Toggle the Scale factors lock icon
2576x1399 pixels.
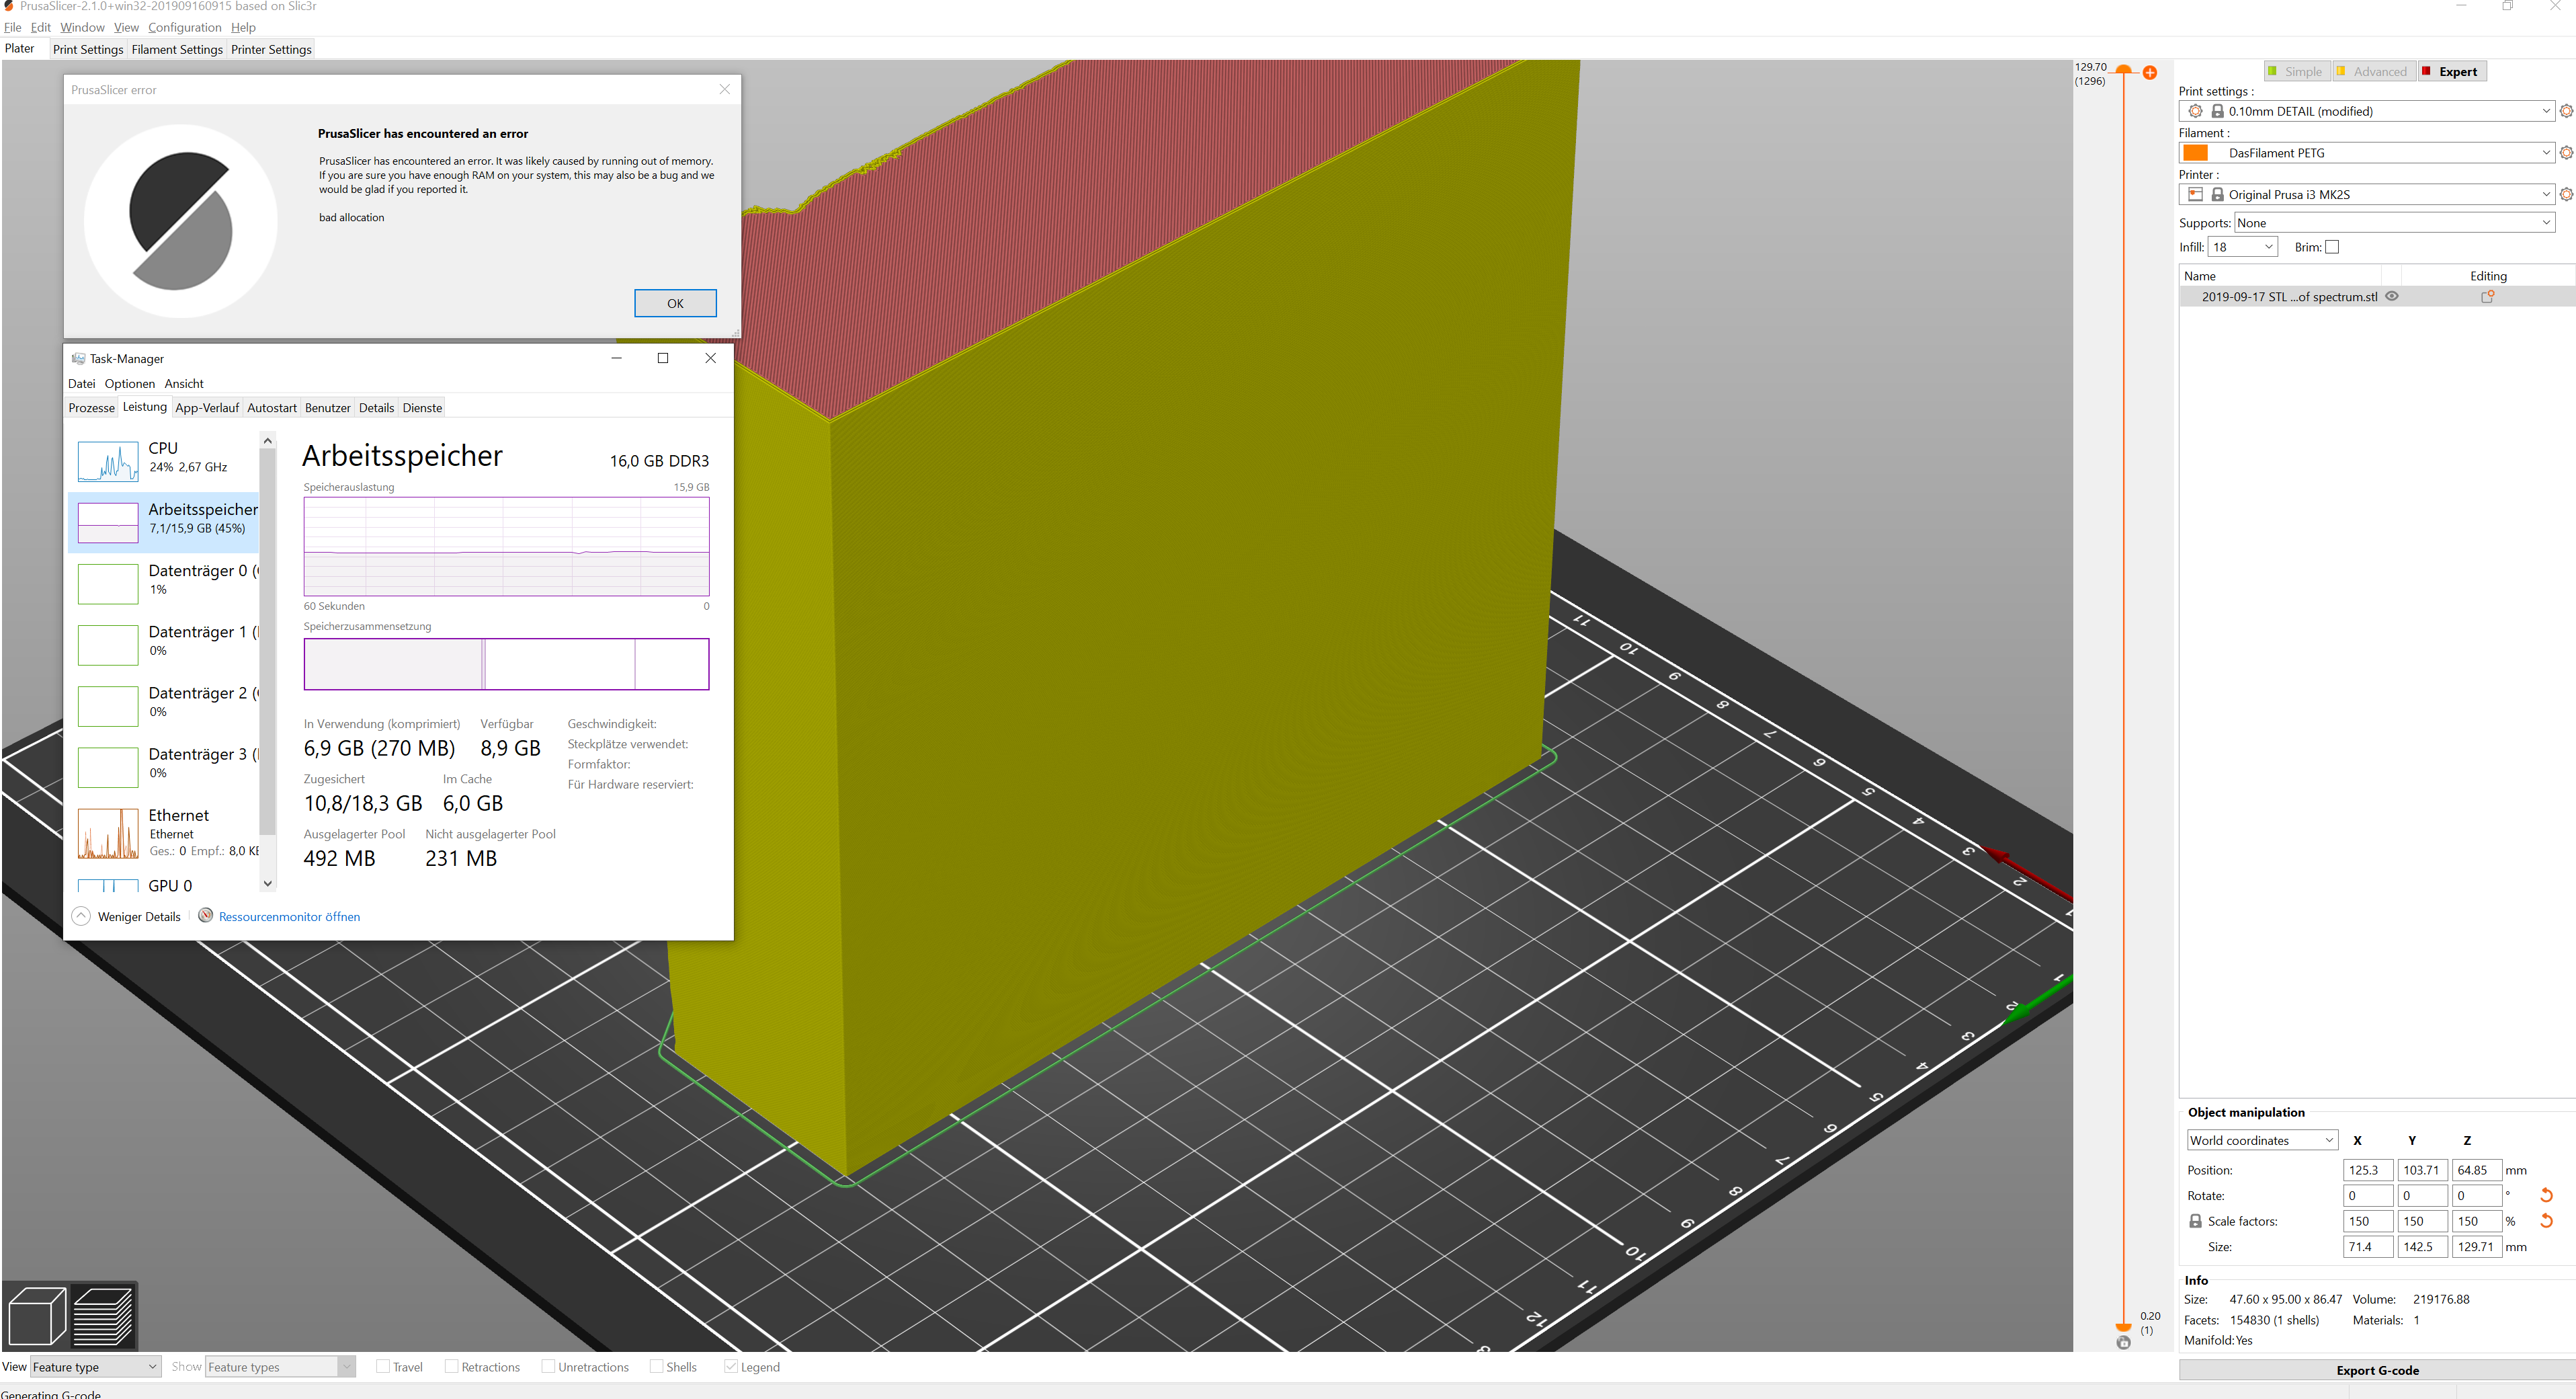pos(2196,1221)
